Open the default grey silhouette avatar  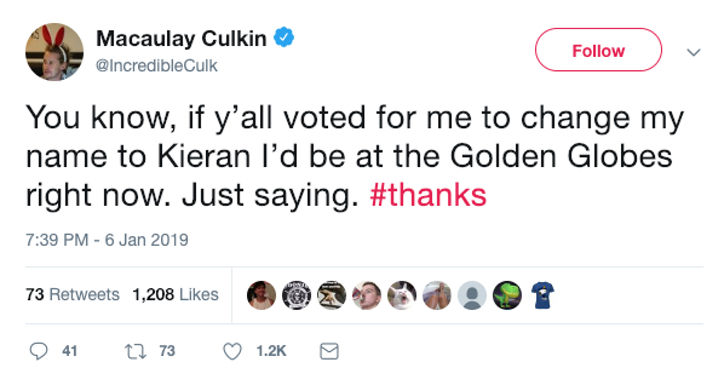point(472,295)
